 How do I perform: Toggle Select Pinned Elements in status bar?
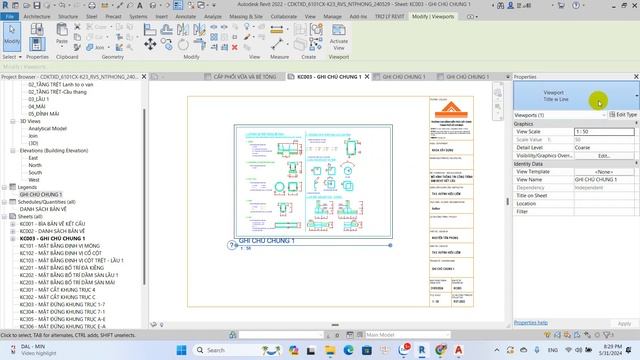pos(567,335)
